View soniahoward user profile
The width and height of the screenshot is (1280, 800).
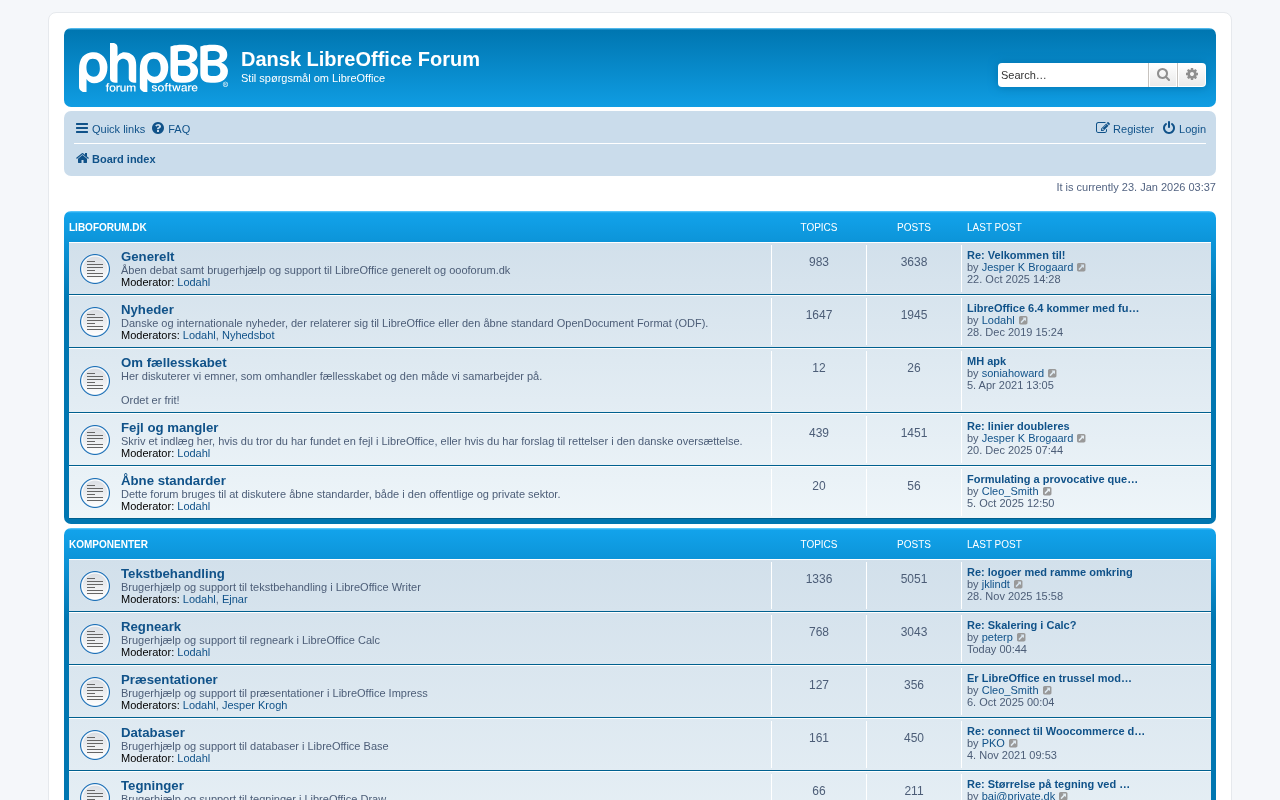point(1013,373)
